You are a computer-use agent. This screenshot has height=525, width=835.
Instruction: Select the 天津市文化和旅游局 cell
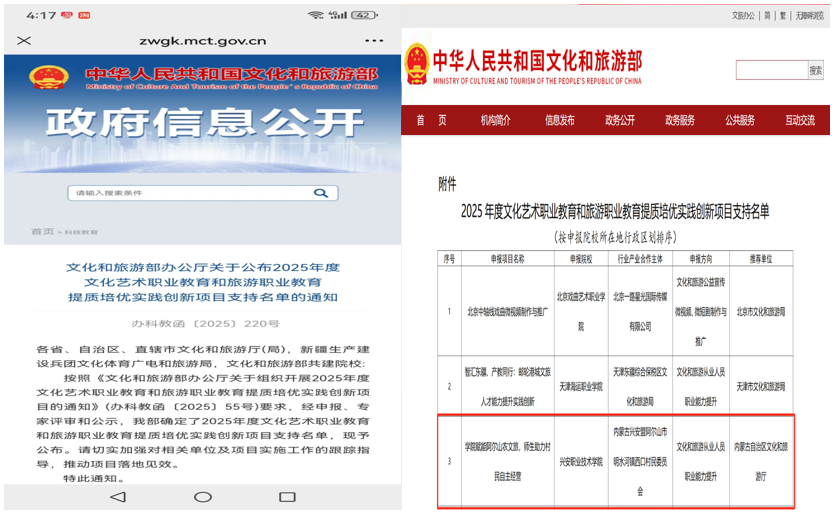(761, 387)
